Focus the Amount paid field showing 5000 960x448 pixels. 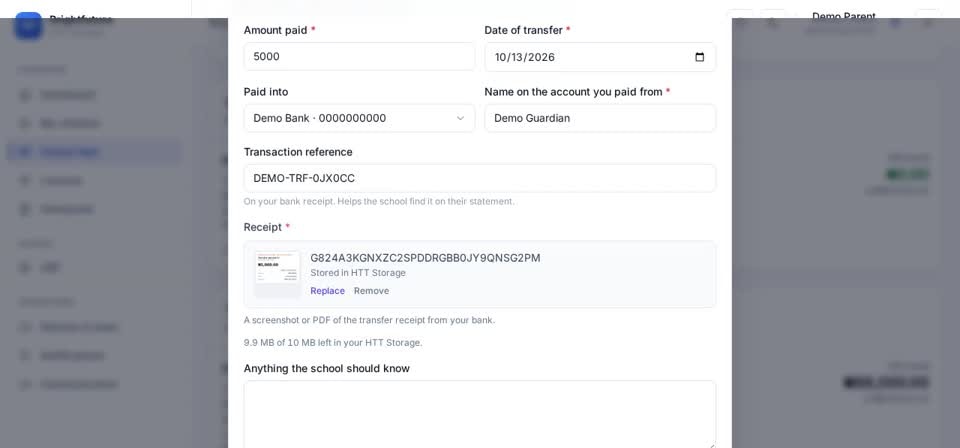click(x=359, y=56)
